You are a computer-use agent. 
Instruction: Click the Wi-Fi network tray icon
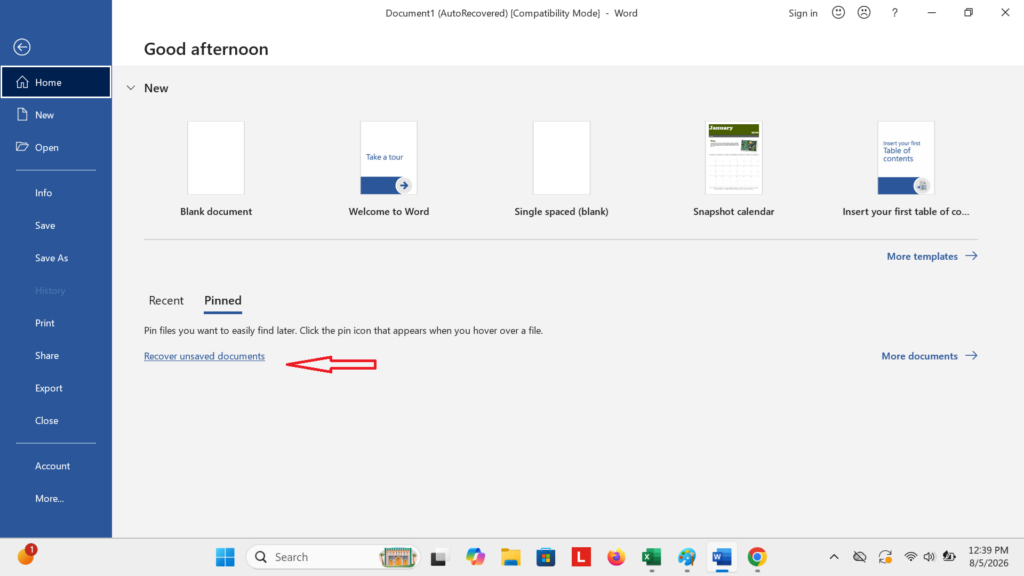[x=910, y=557]
